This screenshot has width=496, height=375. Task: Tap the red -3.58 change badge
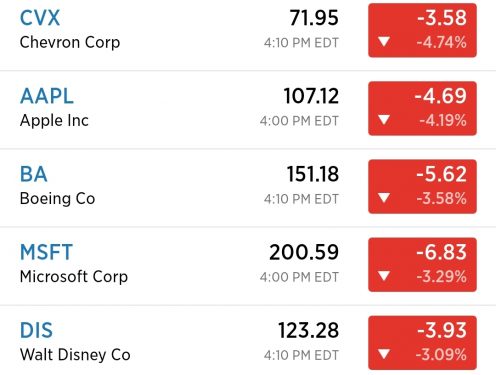click(x=422, y=30)
